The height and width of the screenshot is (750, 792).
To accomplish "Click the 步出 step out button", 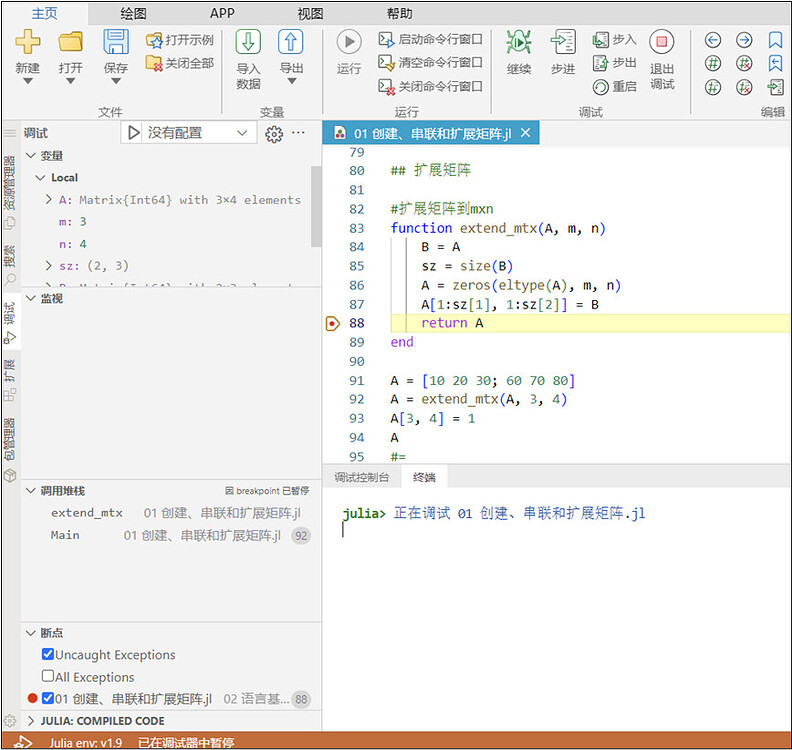I will [614, 63].
